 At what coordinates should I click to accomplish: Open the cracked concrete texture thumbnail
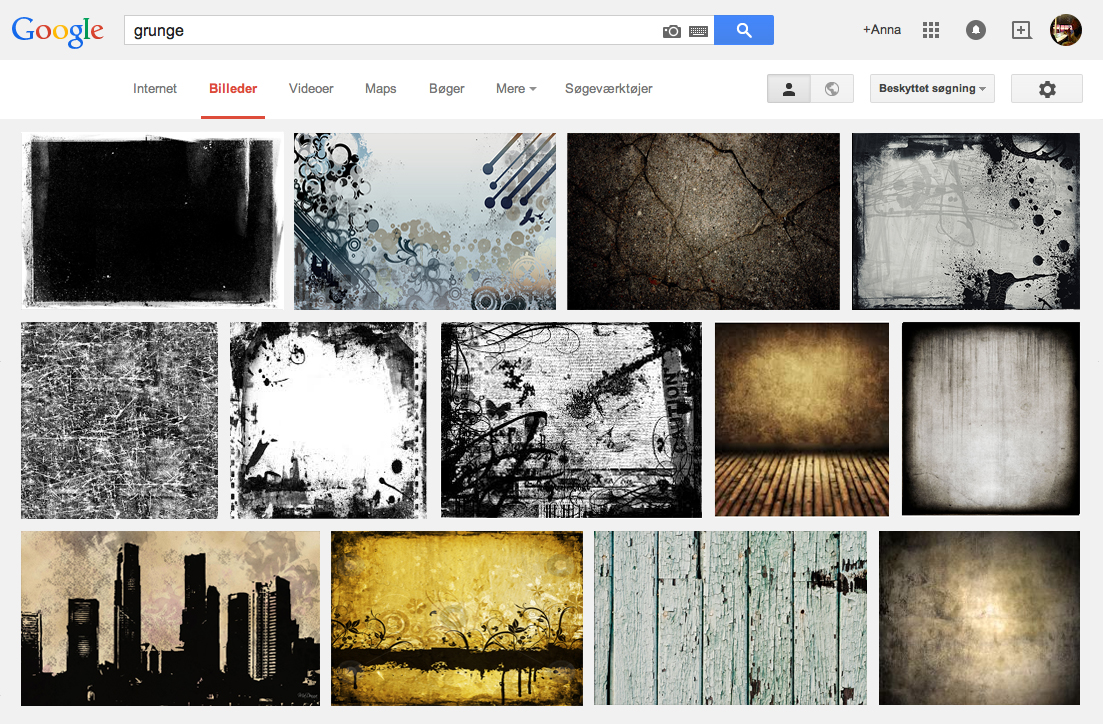pyautogui.click(x=703, y=221)
